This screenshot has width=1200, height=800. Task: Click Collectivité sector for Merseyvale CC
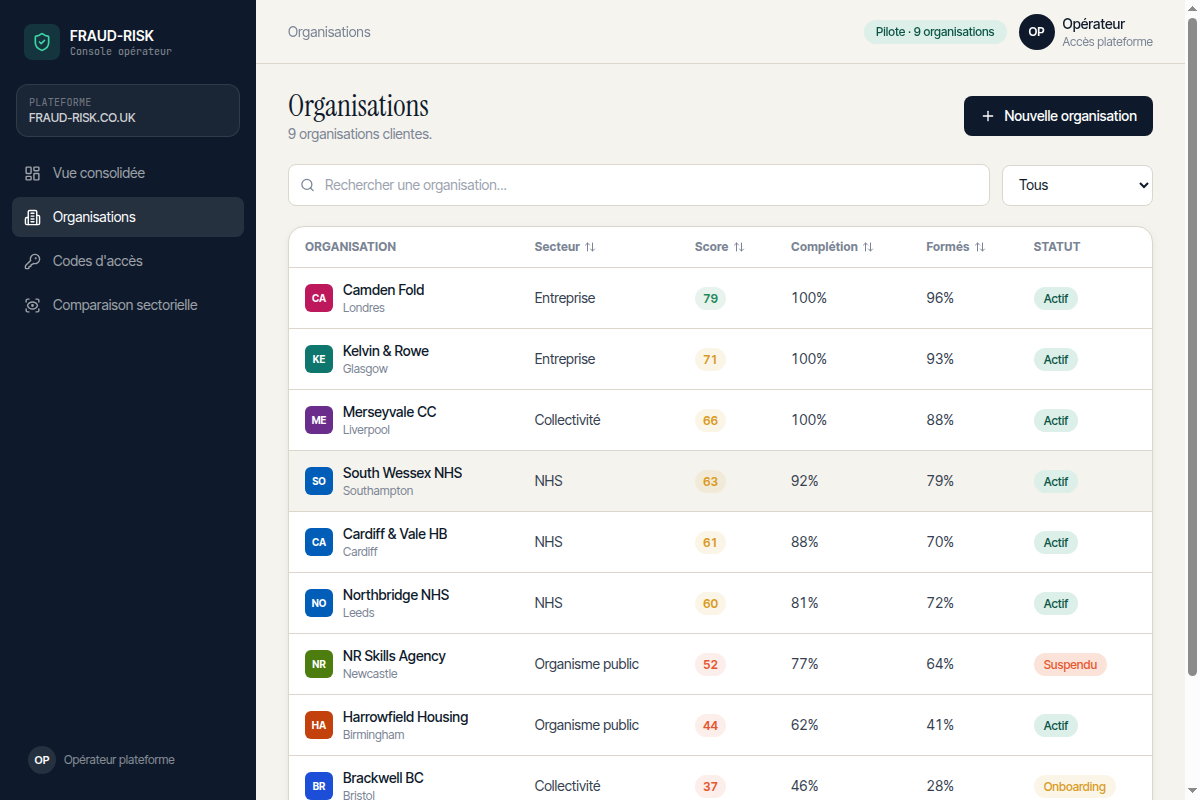coord(567,420)
